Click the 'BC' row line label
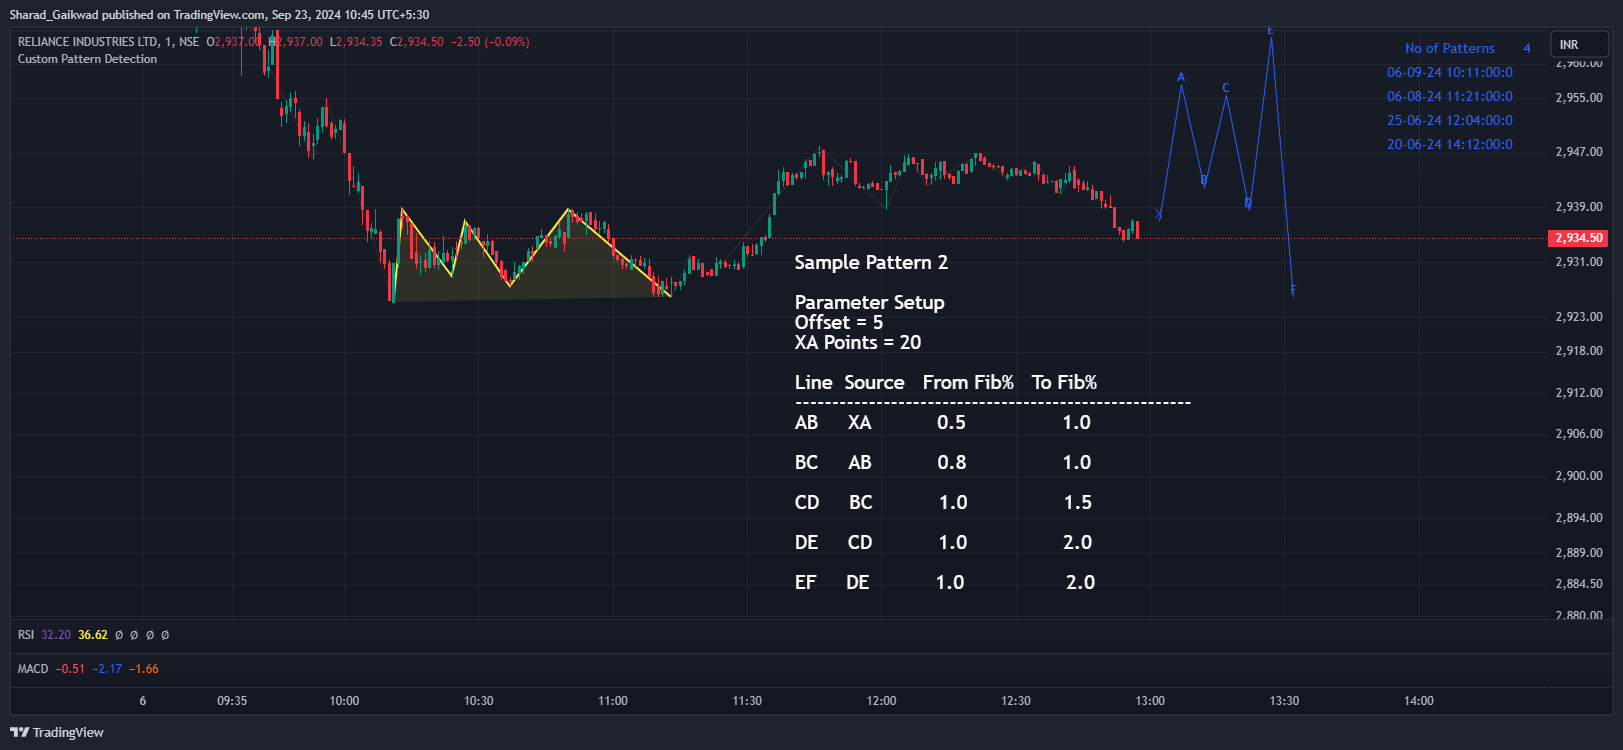The height and width of the screenshot is (750, 1623). (x=806, y=462)
